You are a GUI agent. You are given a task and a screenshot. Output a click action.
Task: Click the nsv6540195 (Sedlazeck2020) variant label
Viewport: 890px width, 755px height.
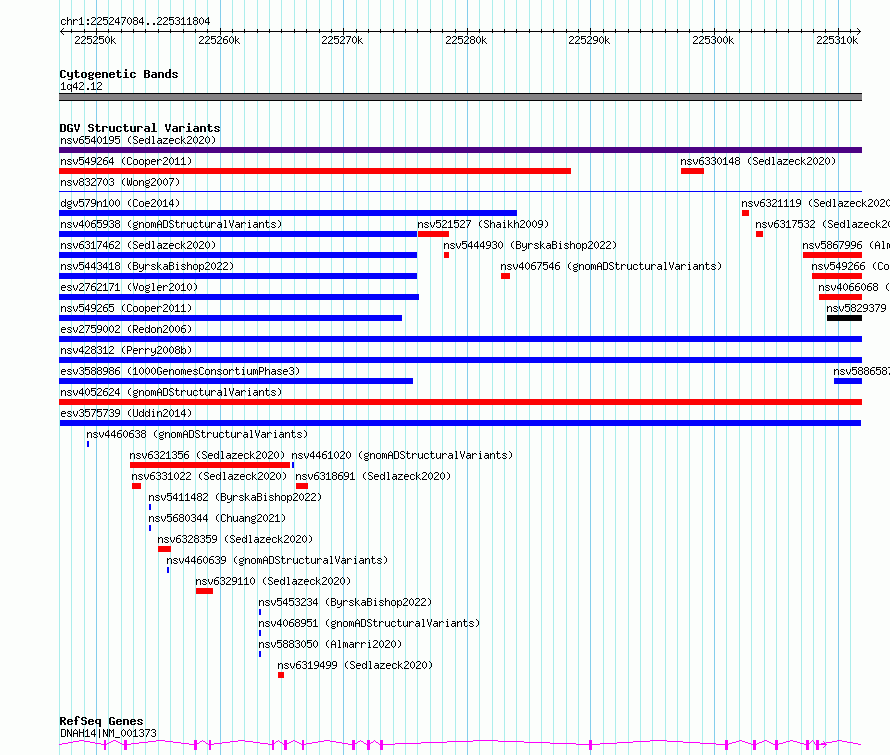click(x=138, y=140)
